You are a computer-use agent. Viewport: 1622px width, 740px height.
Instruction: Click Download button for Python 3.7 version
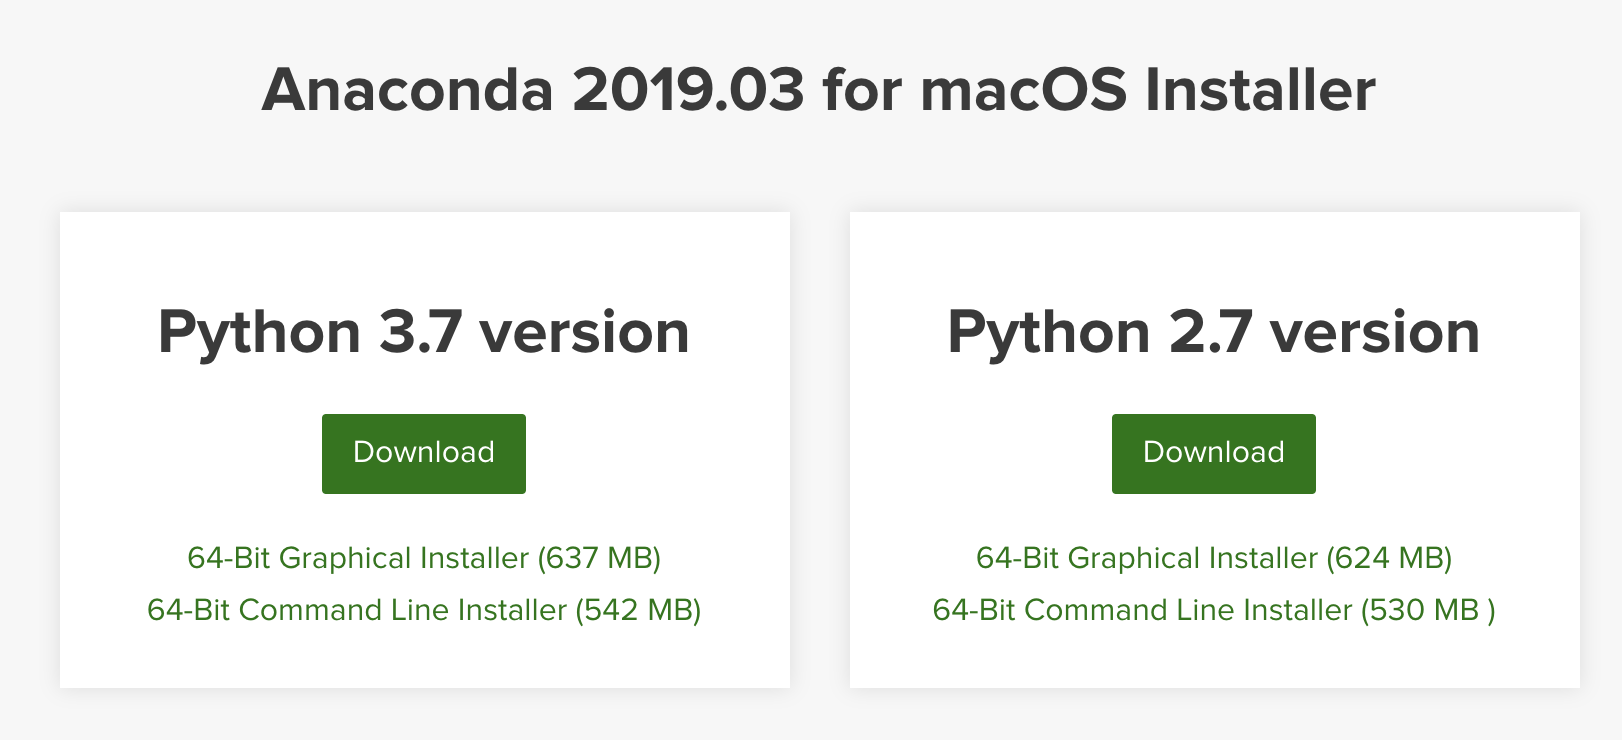pyautogui.click(x=423, y=453)
